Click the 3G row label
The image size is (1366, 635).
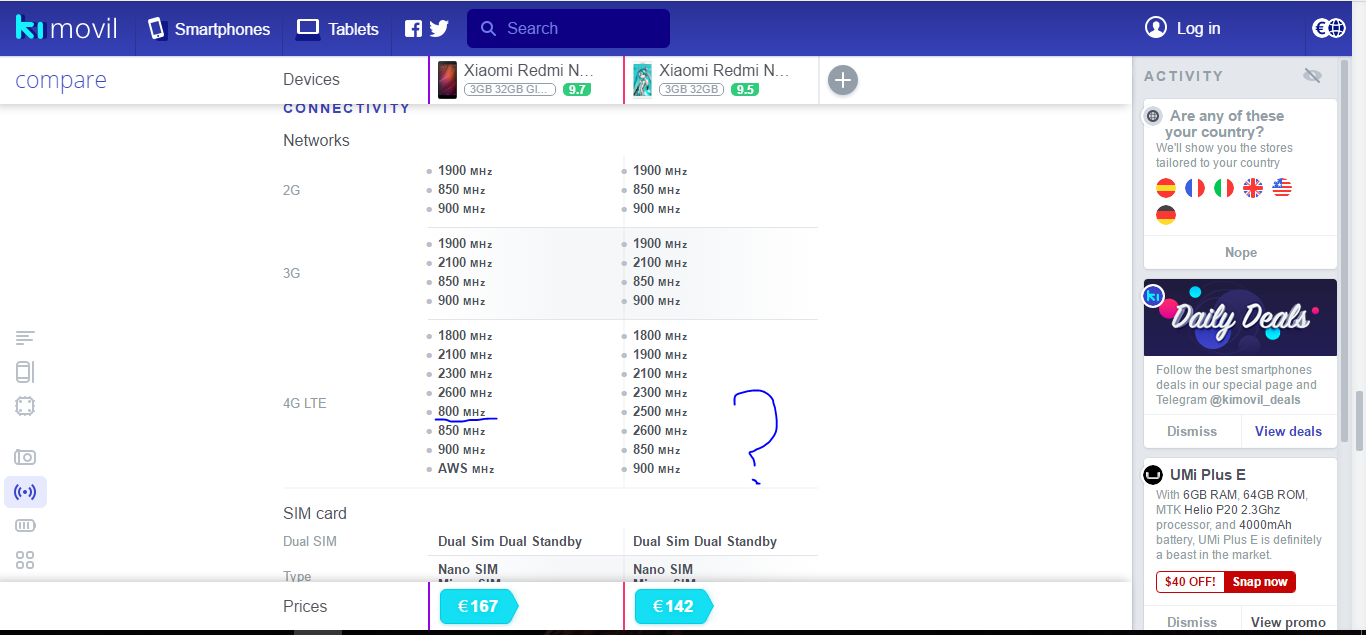click(292, 273)
